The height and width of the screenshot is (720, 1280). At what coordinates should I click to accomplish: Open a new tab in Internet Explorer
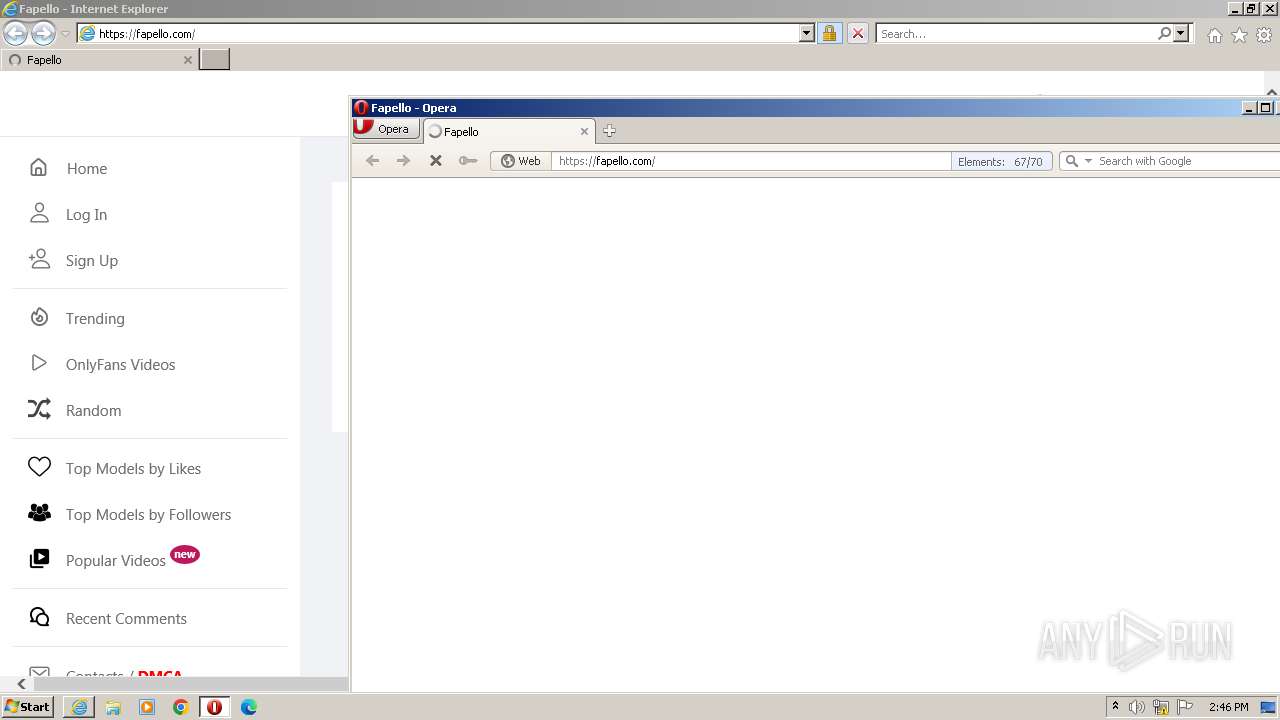[x=214, y=60]
